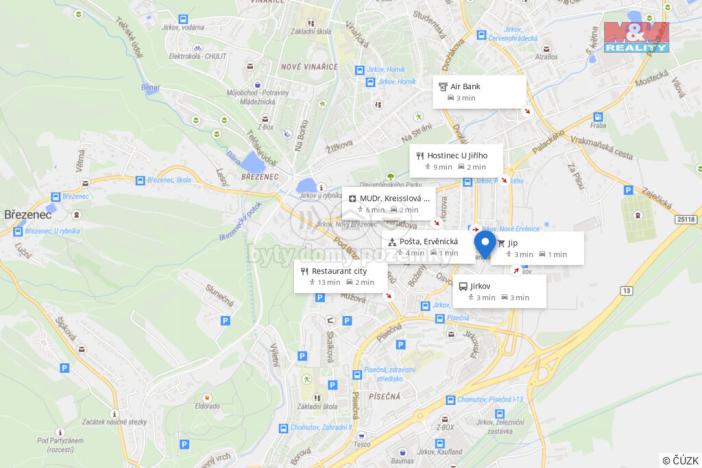Click the Fraba bus stop icon
702x468 pixels.
click(598, 117)
